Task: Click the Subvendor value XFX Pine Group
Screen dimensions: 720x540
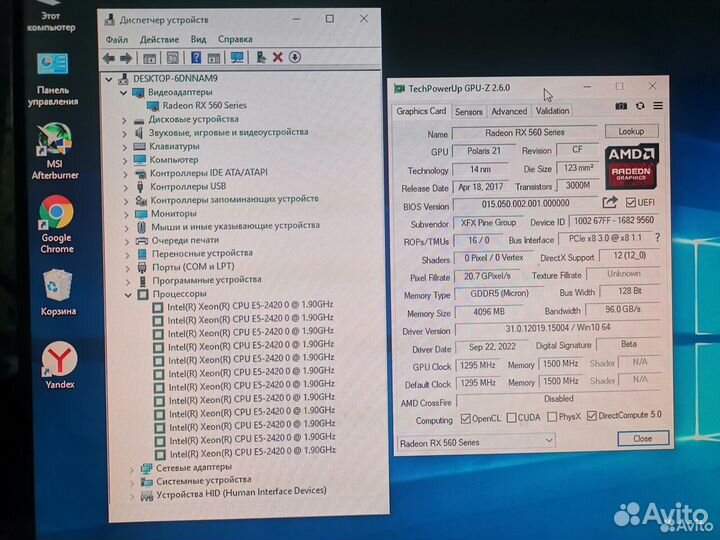Action: (x=488, y=223)
